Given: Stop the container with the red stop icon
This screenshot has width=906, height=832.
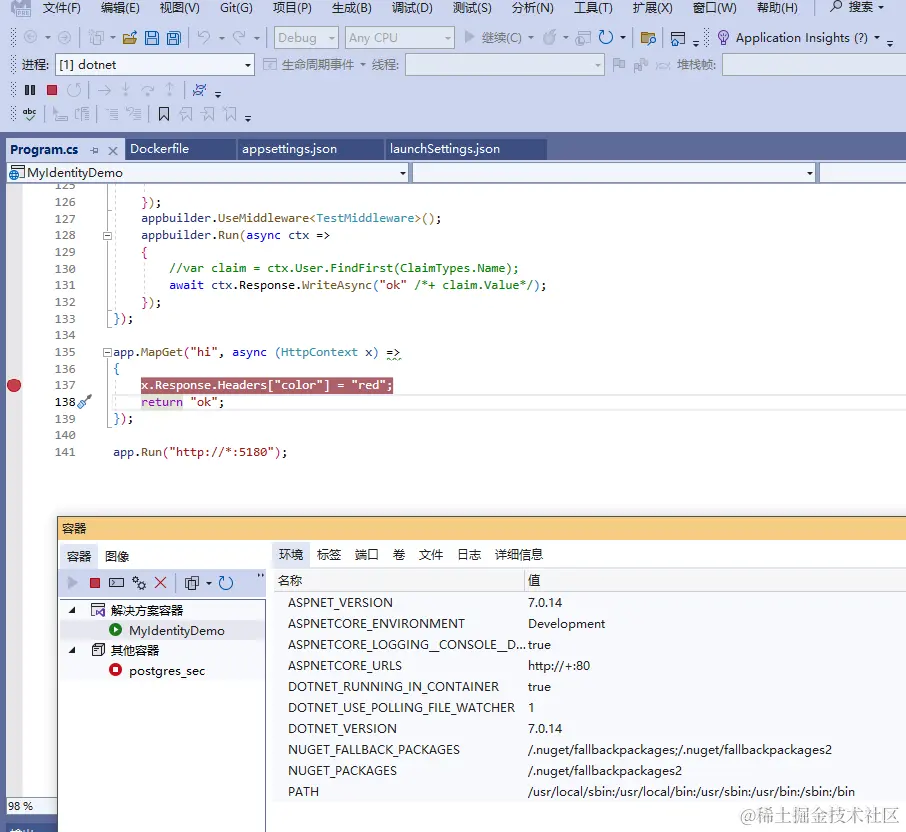Looking at the screenshot, I should click(x=95, y=583).
